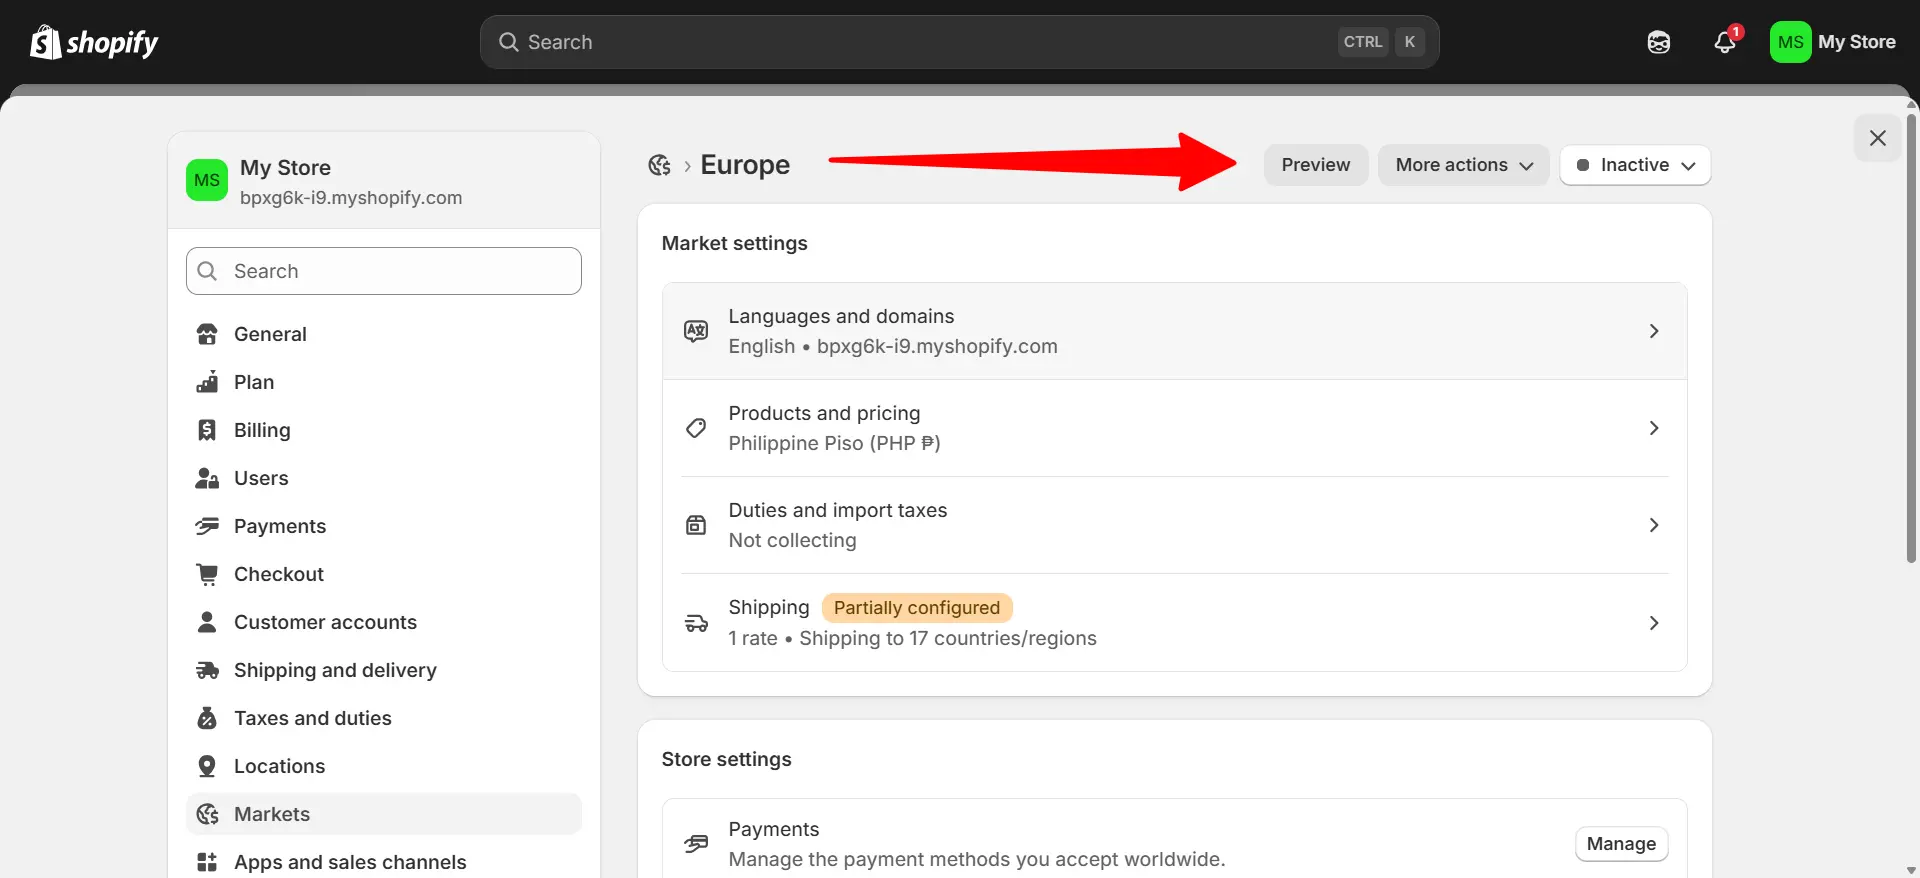Select General in settings sidebar
This screenshot has height=878, width=1920.
pyautogui.click(x=384, y=334)
